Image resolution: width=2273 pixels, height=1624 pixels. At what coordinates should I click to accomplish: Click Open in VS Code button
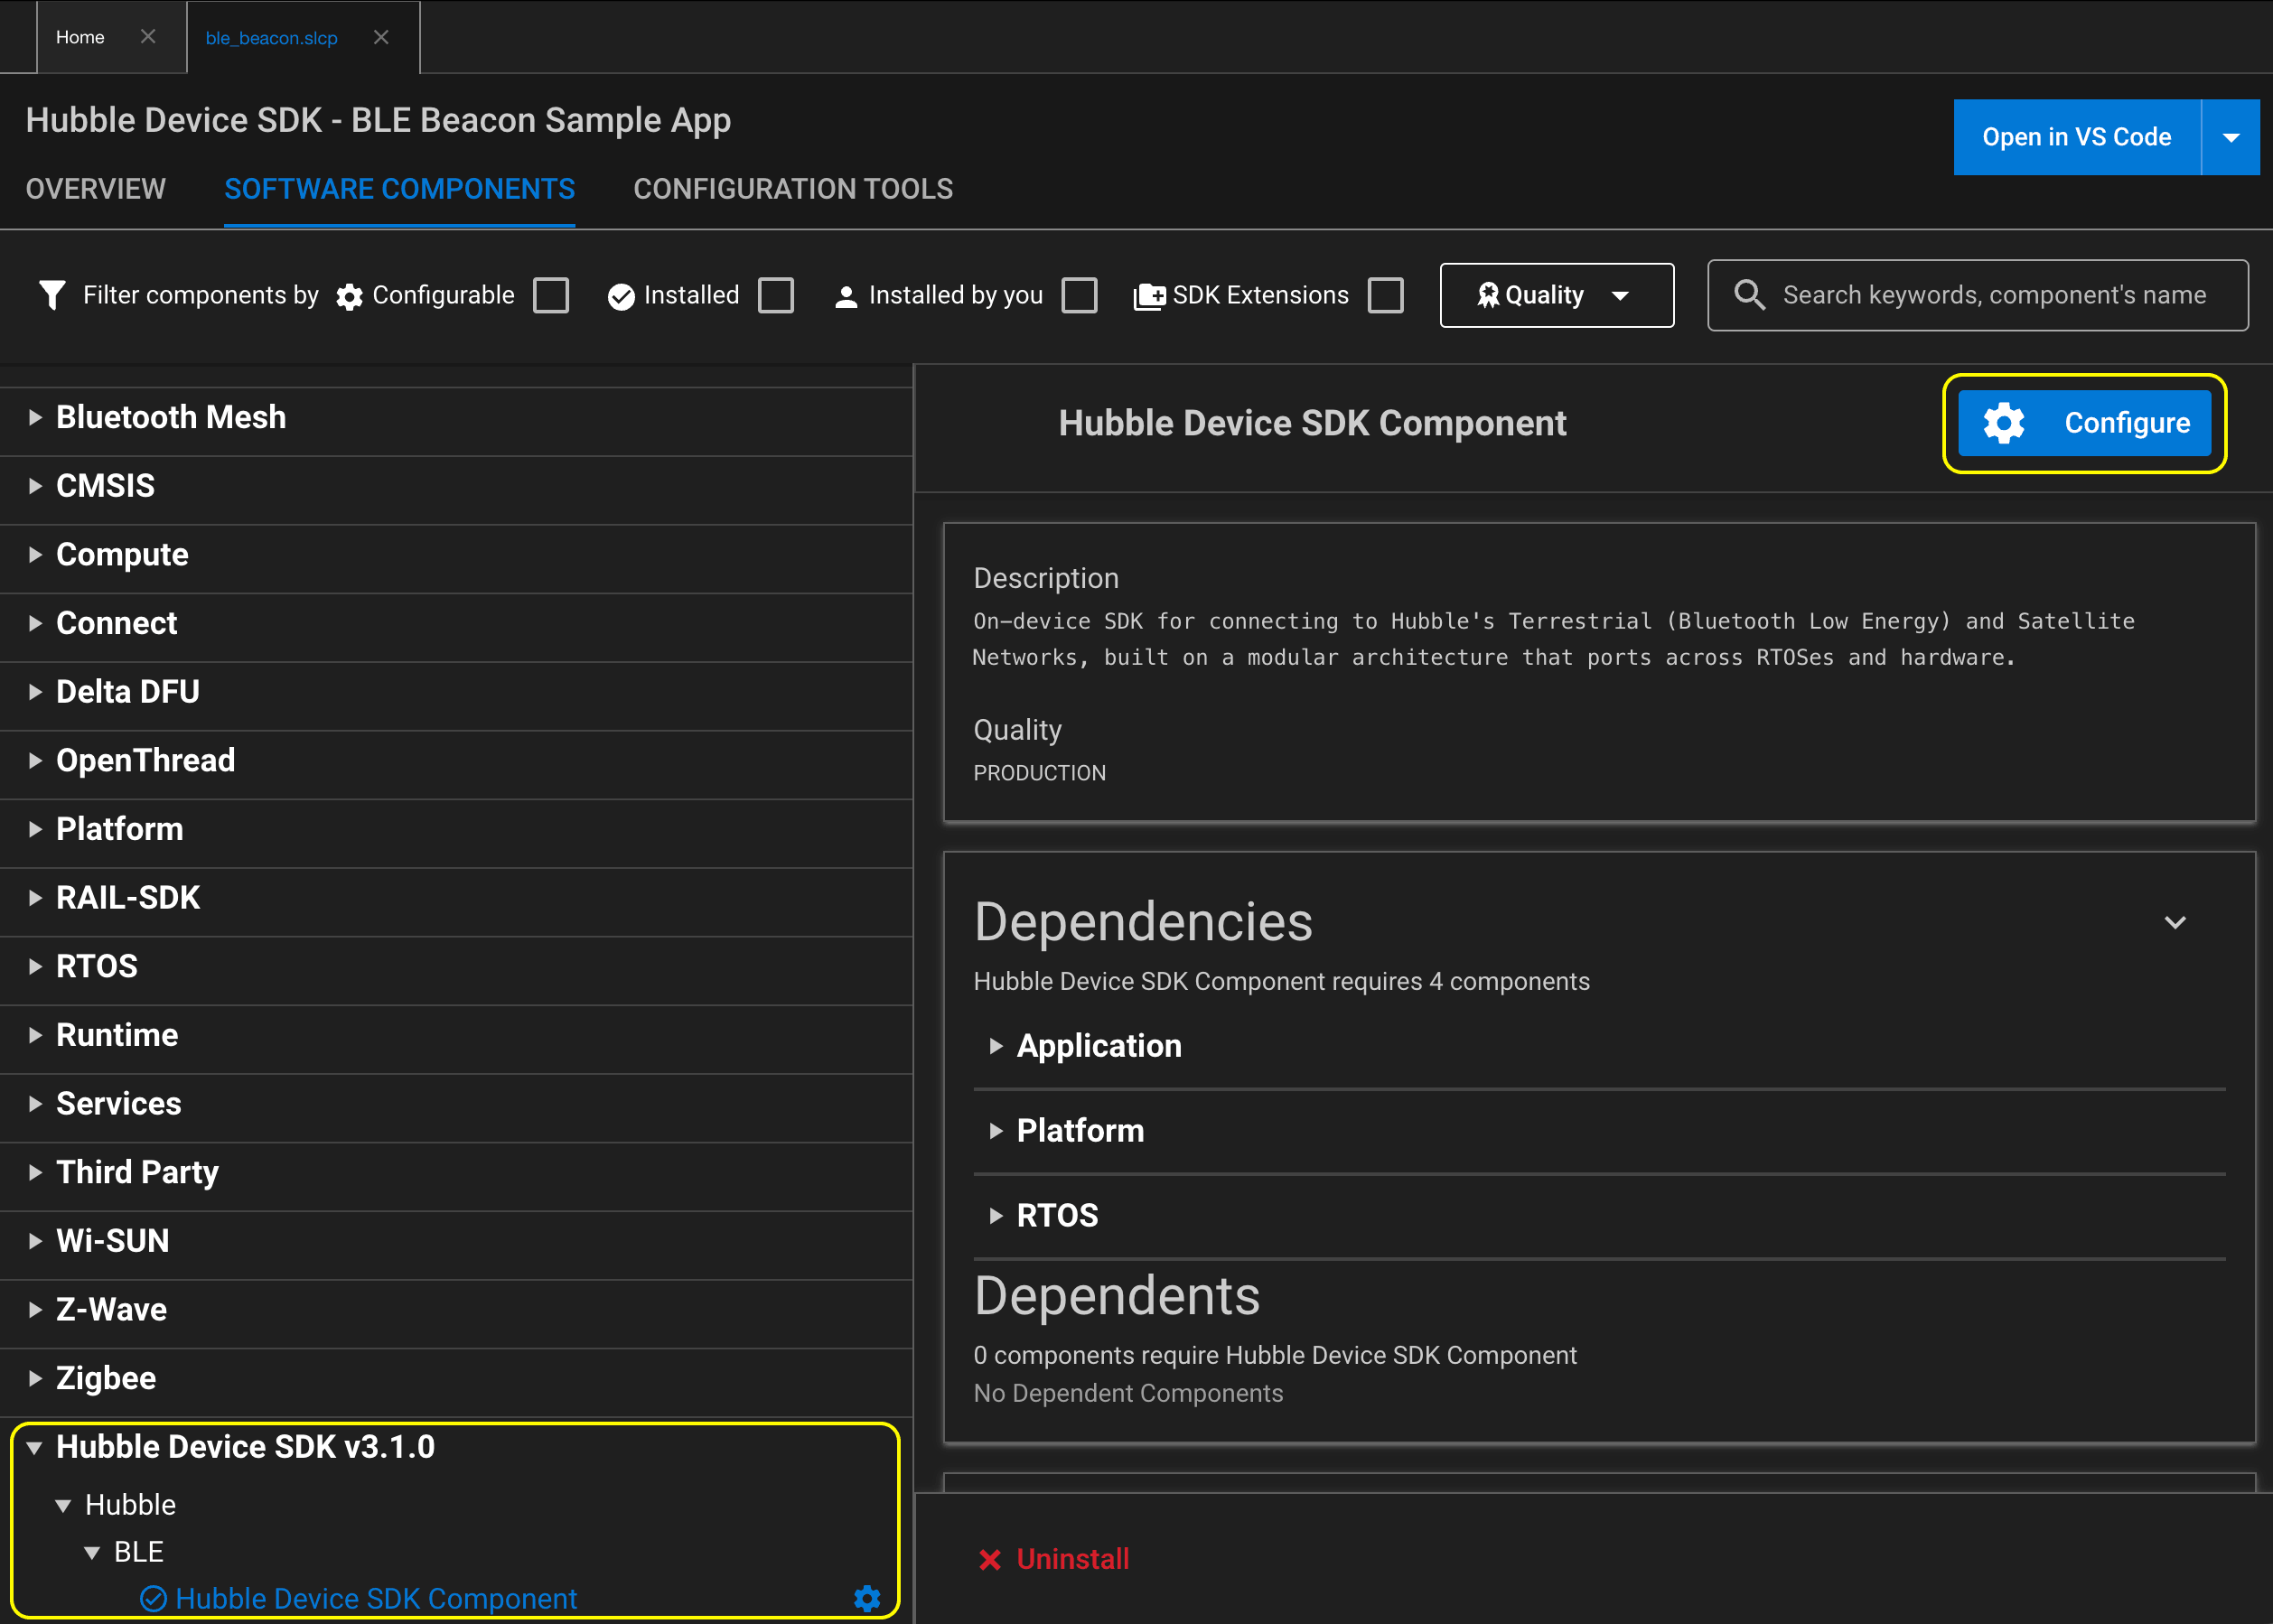tap(2077, 137)
